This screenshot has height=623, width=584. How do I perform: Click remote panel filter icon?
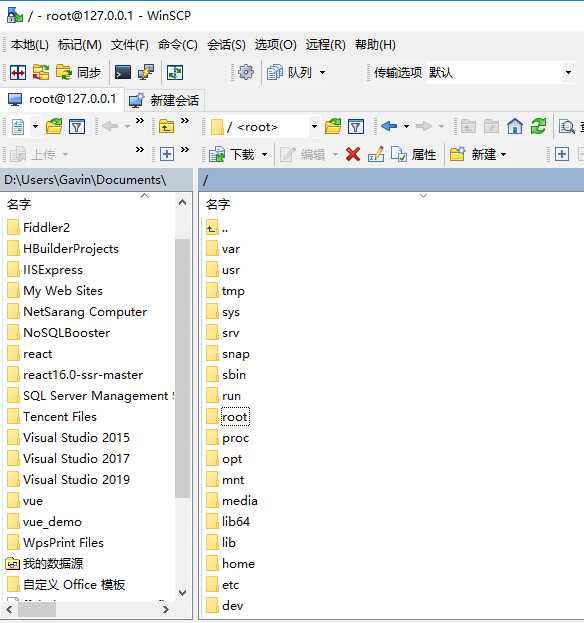pos(356,127)
